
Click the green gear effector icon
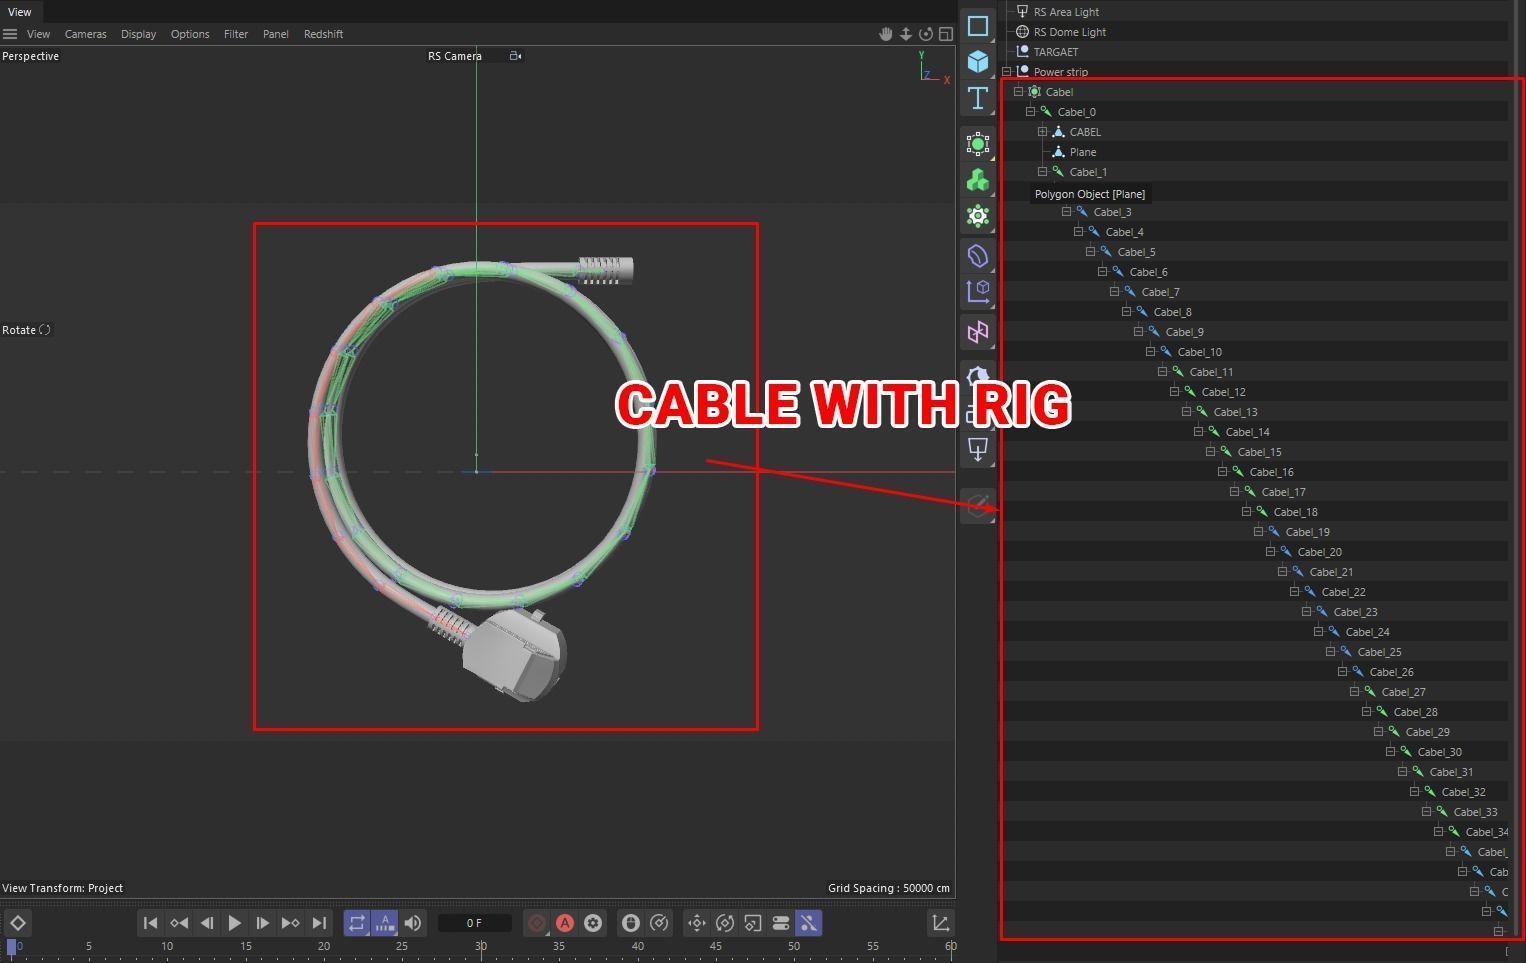(978, 216)
